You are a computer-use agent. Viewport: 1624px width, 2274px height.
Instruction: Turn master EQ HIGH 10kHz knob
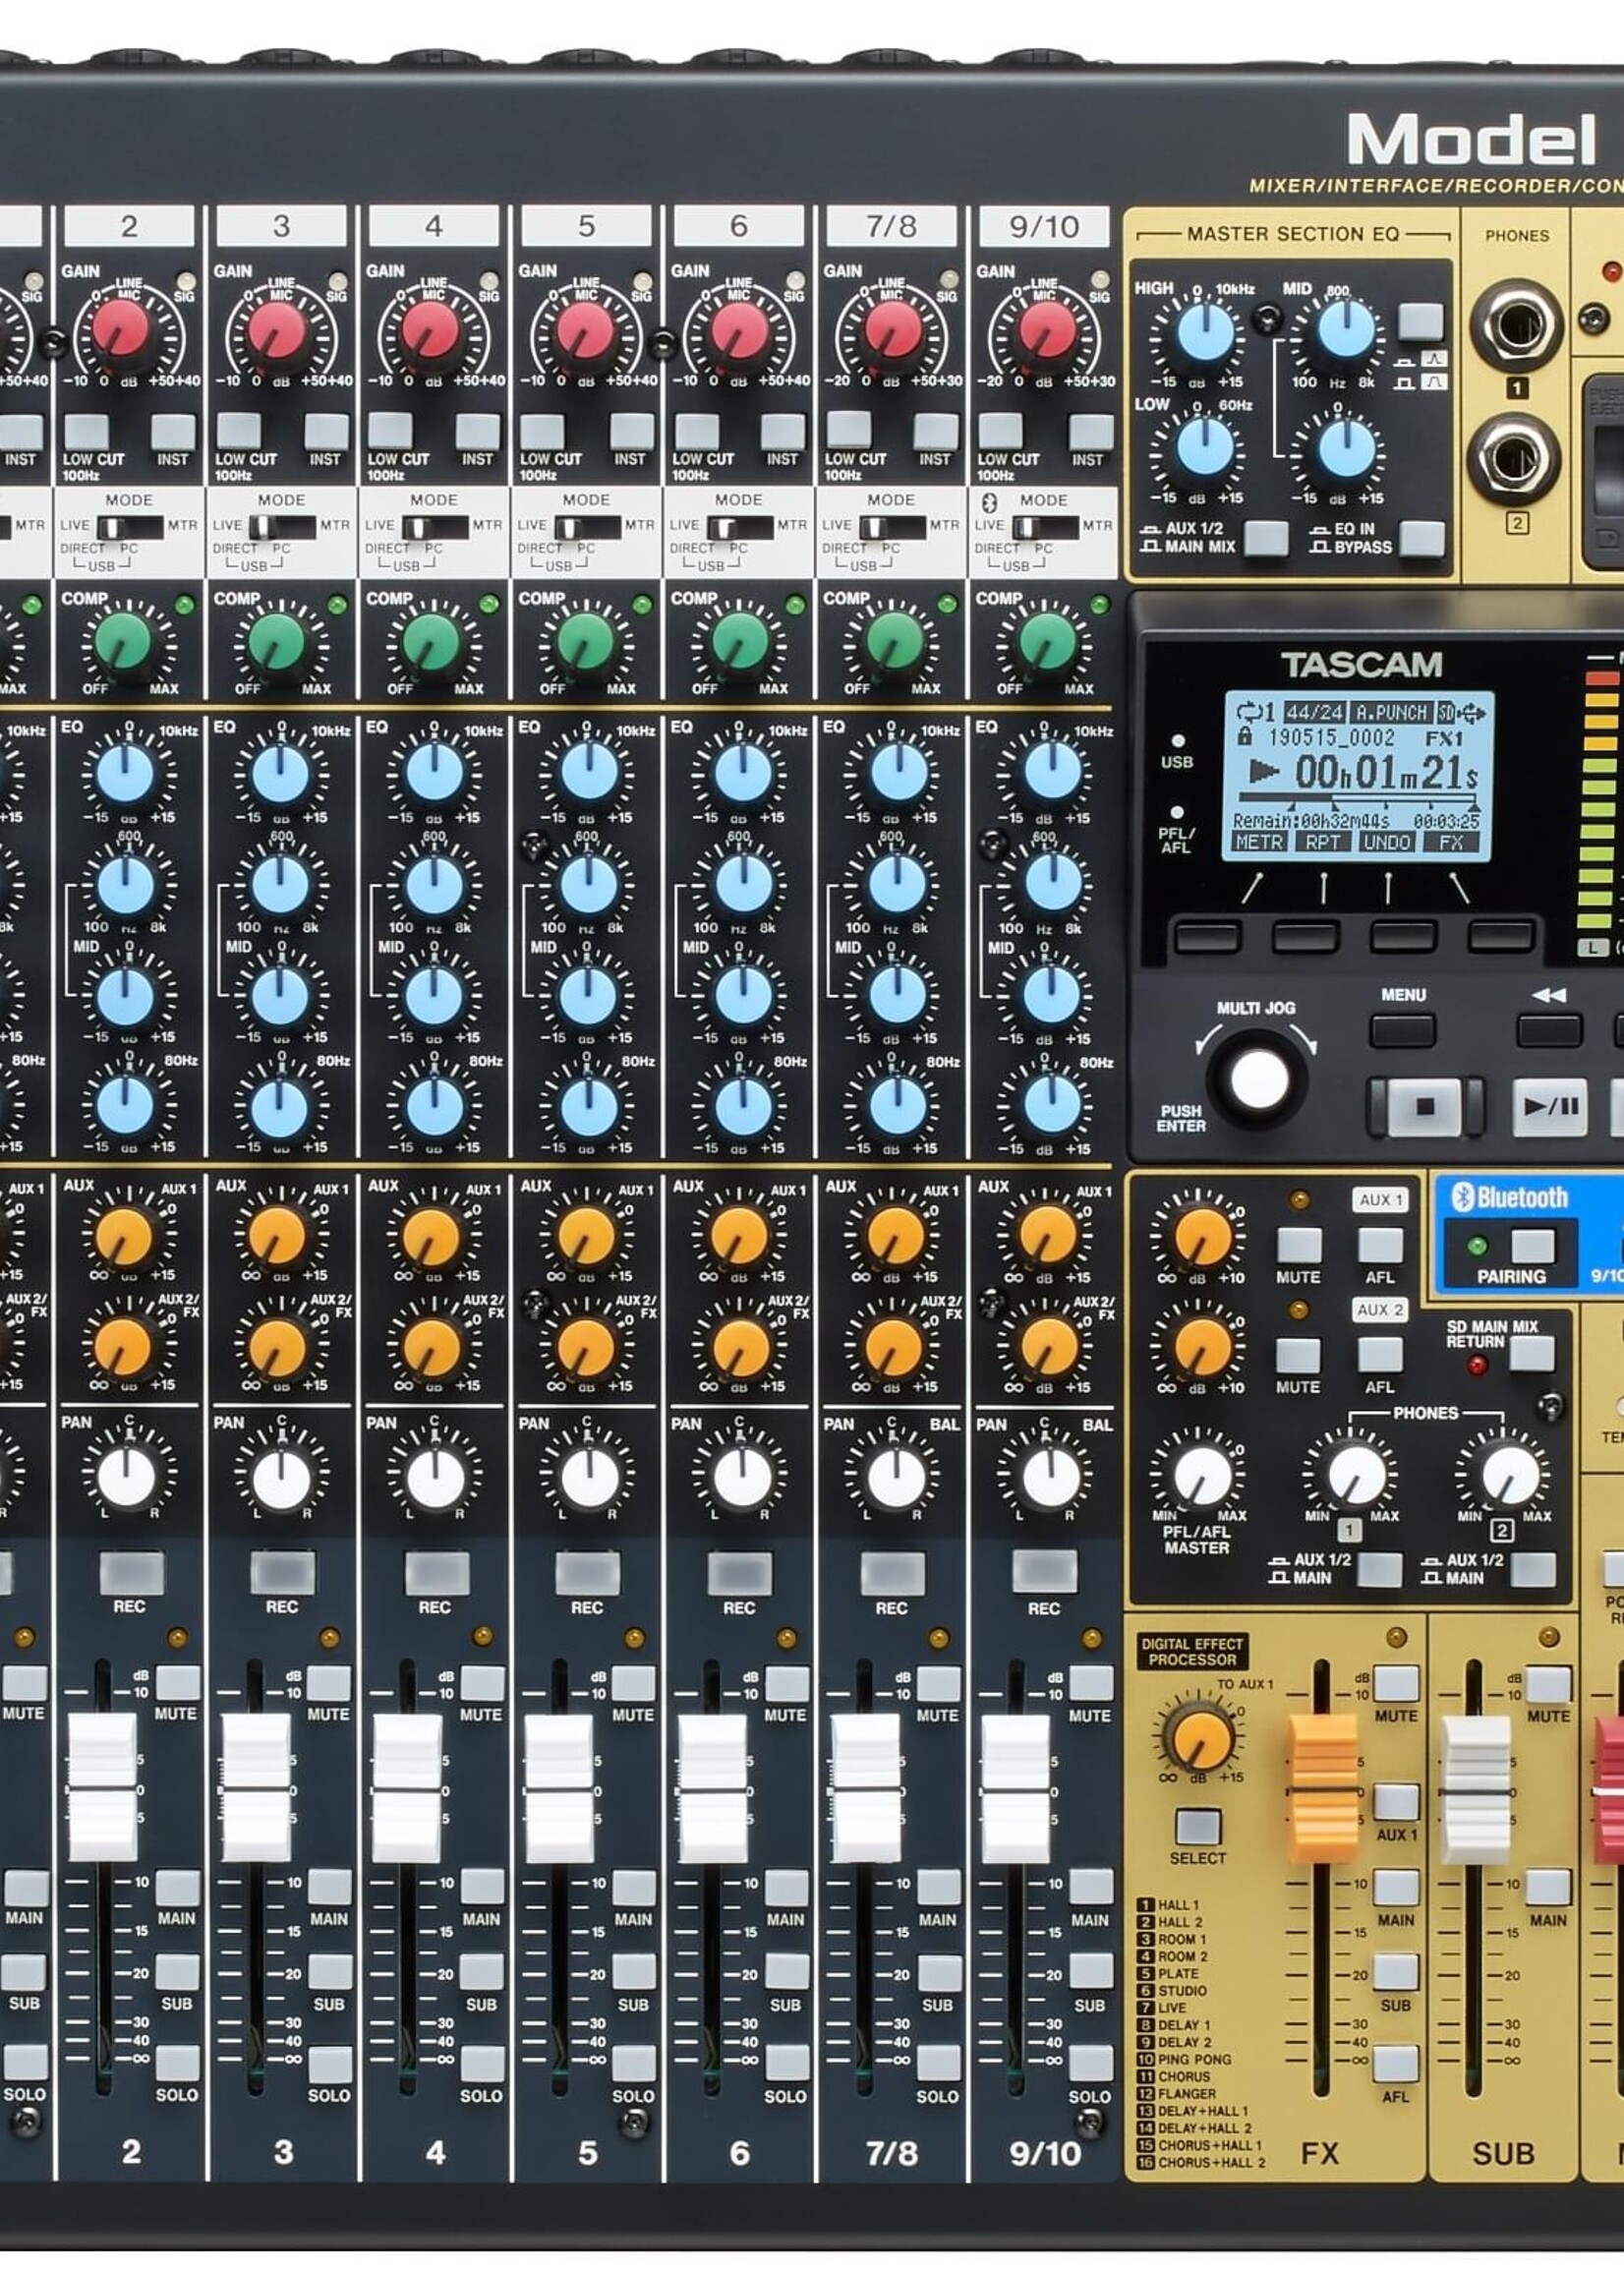click(x=1204, y=333)
